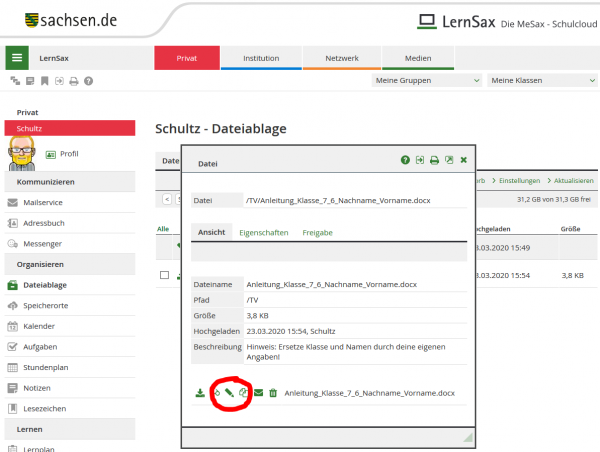Click the green pencil edit icon
This screenshot has height=452, width=600.
[229, 393]
